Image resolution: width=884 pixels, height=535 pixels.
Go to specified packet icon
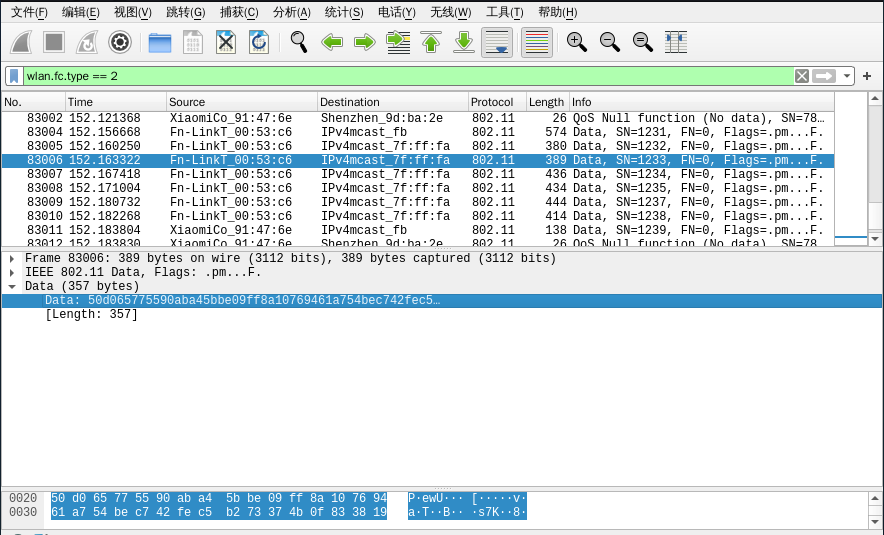pos(398,42)
